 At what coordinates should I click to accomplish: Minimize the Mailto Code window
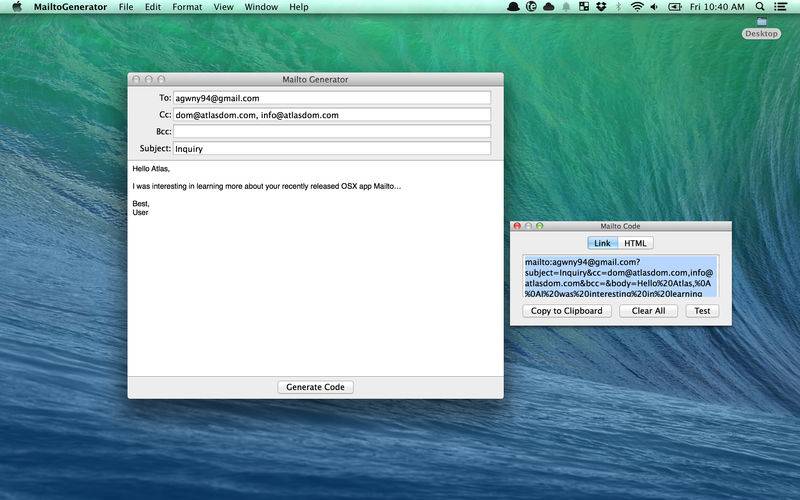click(528, 226)
